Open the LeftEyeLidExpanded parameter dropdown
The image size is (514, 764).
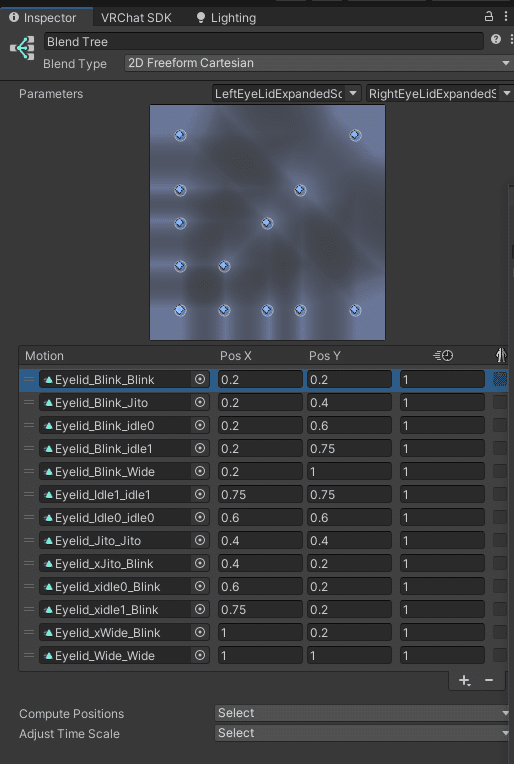(x=286, y=94)
